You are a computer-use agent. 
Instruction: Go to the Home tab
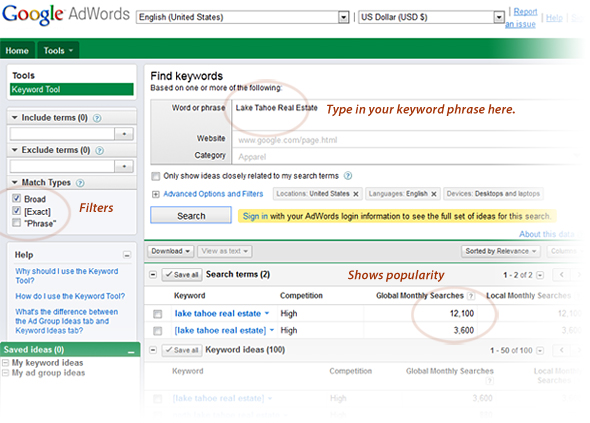(17, 50)
